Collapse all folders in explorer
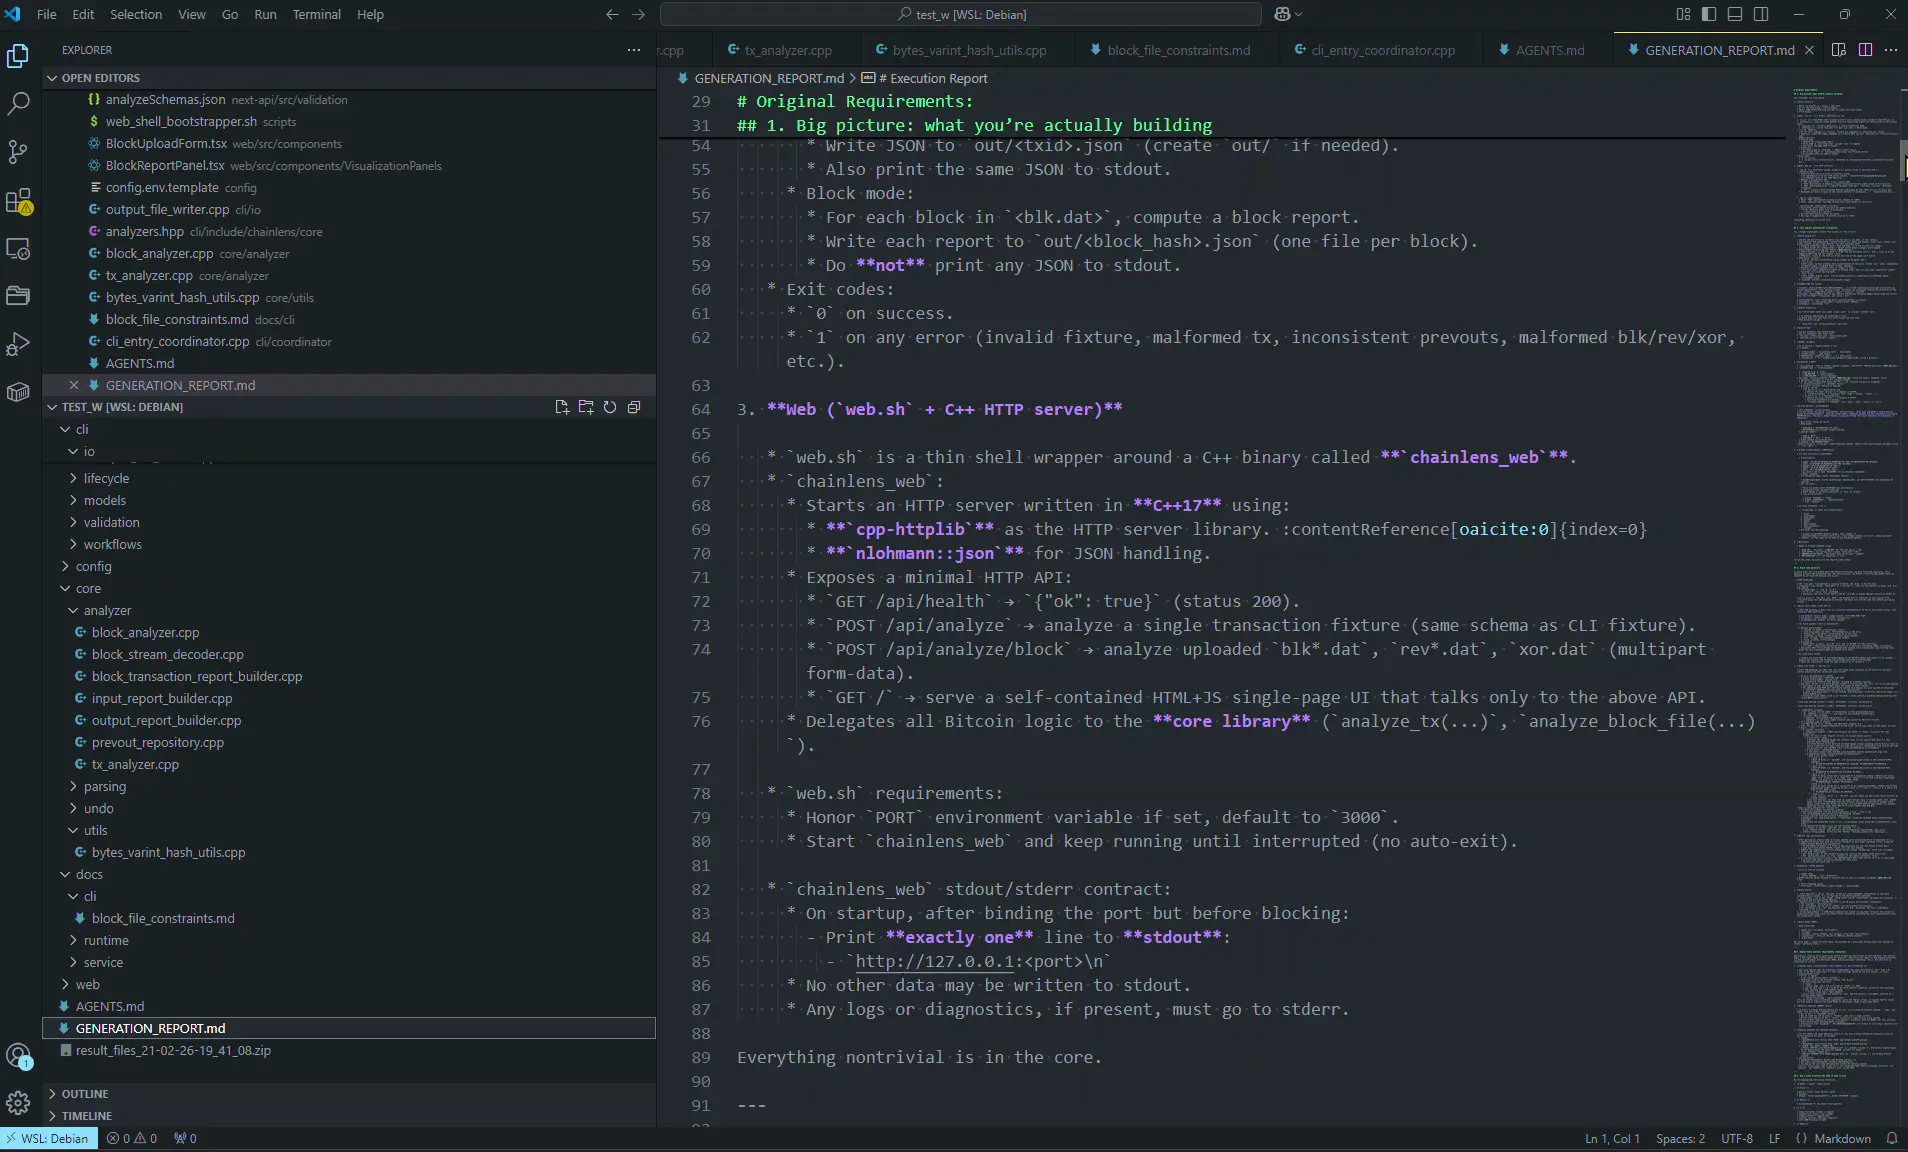Image resolution: width=1908 pixels, height=1152 pixels. point(634,407)
